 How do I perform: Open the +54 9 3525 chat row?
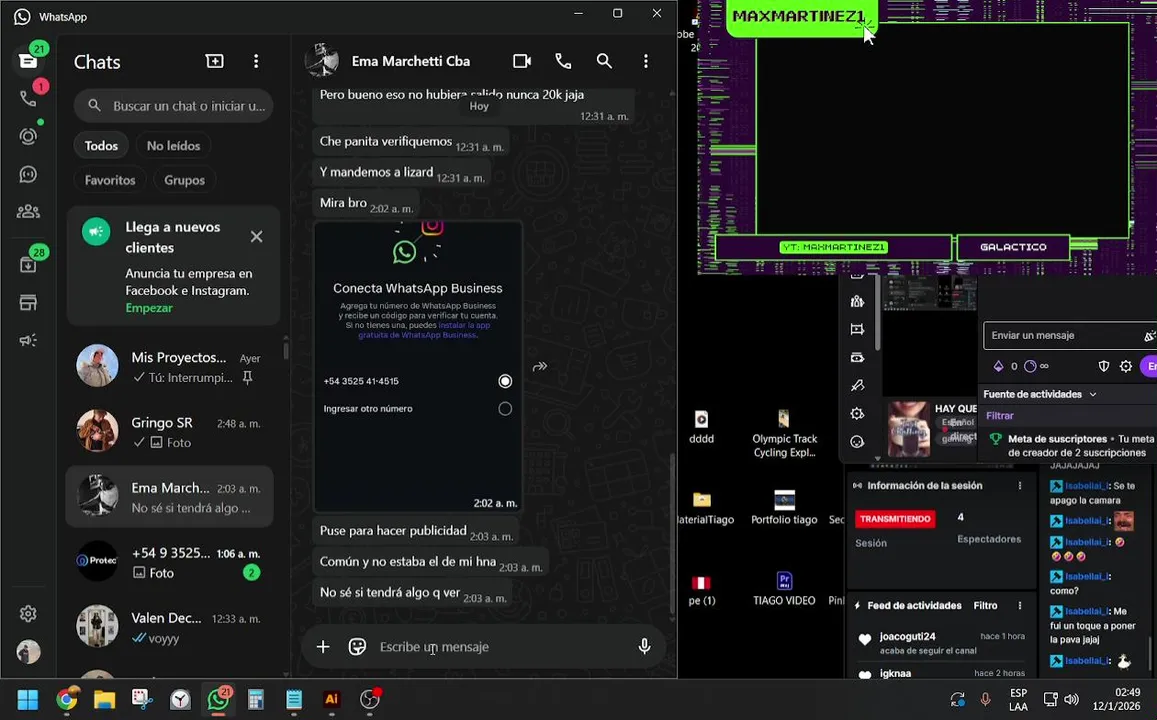click(170, 561)
